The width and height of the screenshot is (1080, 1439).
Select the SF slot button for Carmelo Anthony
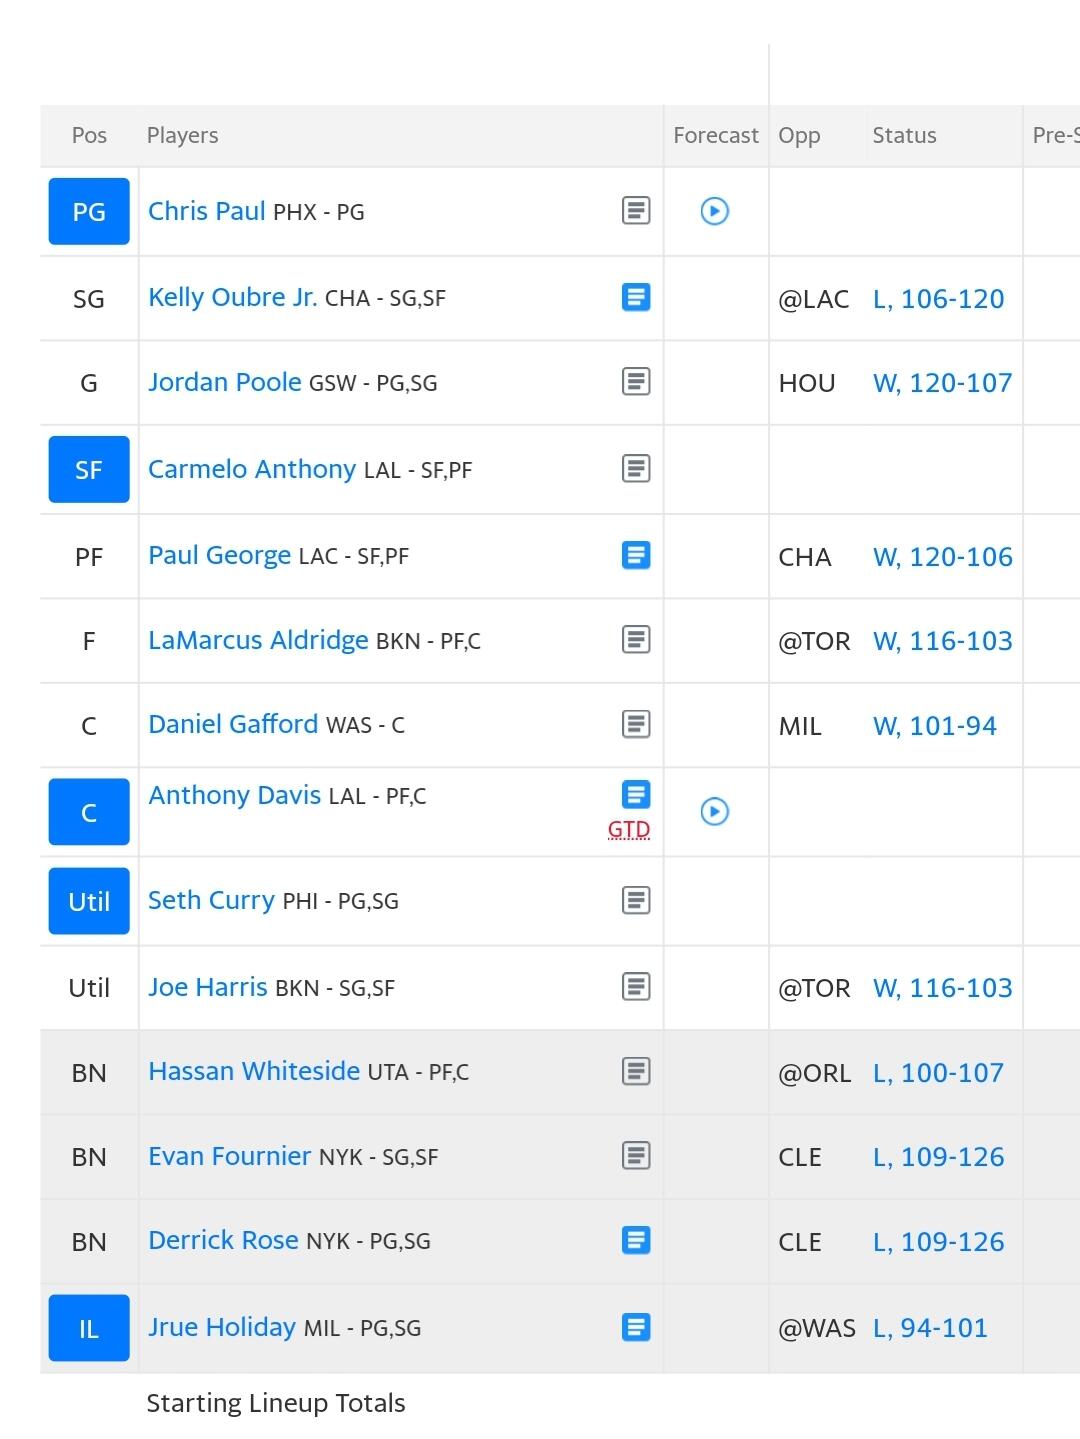[89, 469]
